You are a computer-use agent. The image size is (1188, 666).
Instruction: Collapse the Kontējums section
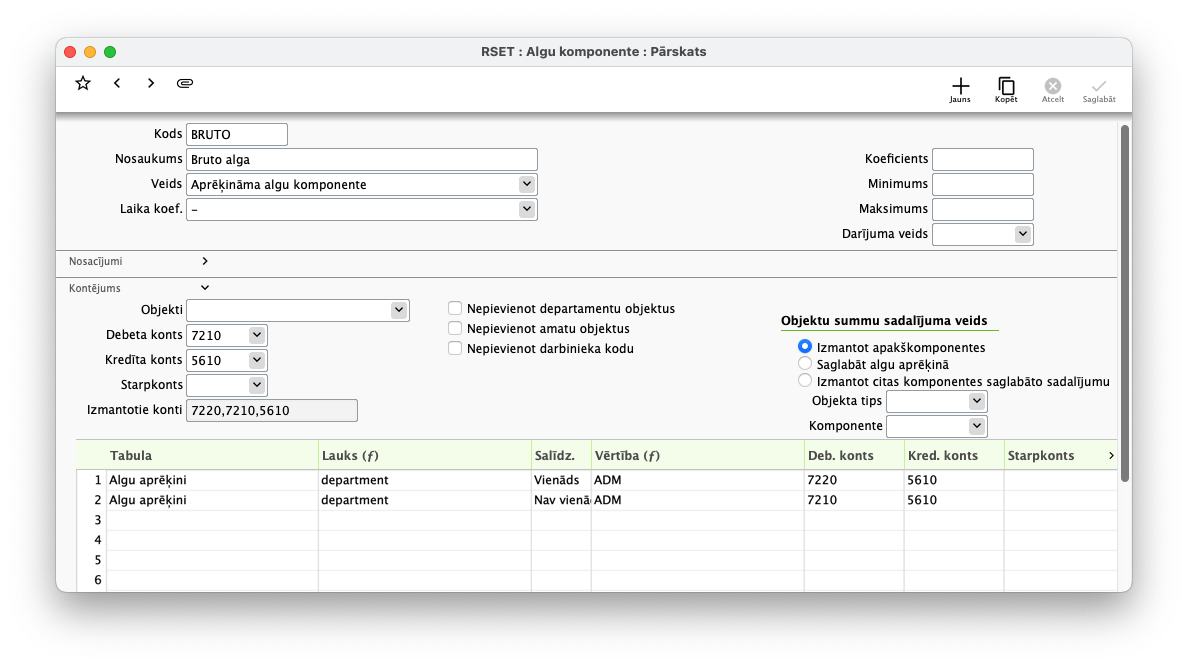[x=205, y=288]
